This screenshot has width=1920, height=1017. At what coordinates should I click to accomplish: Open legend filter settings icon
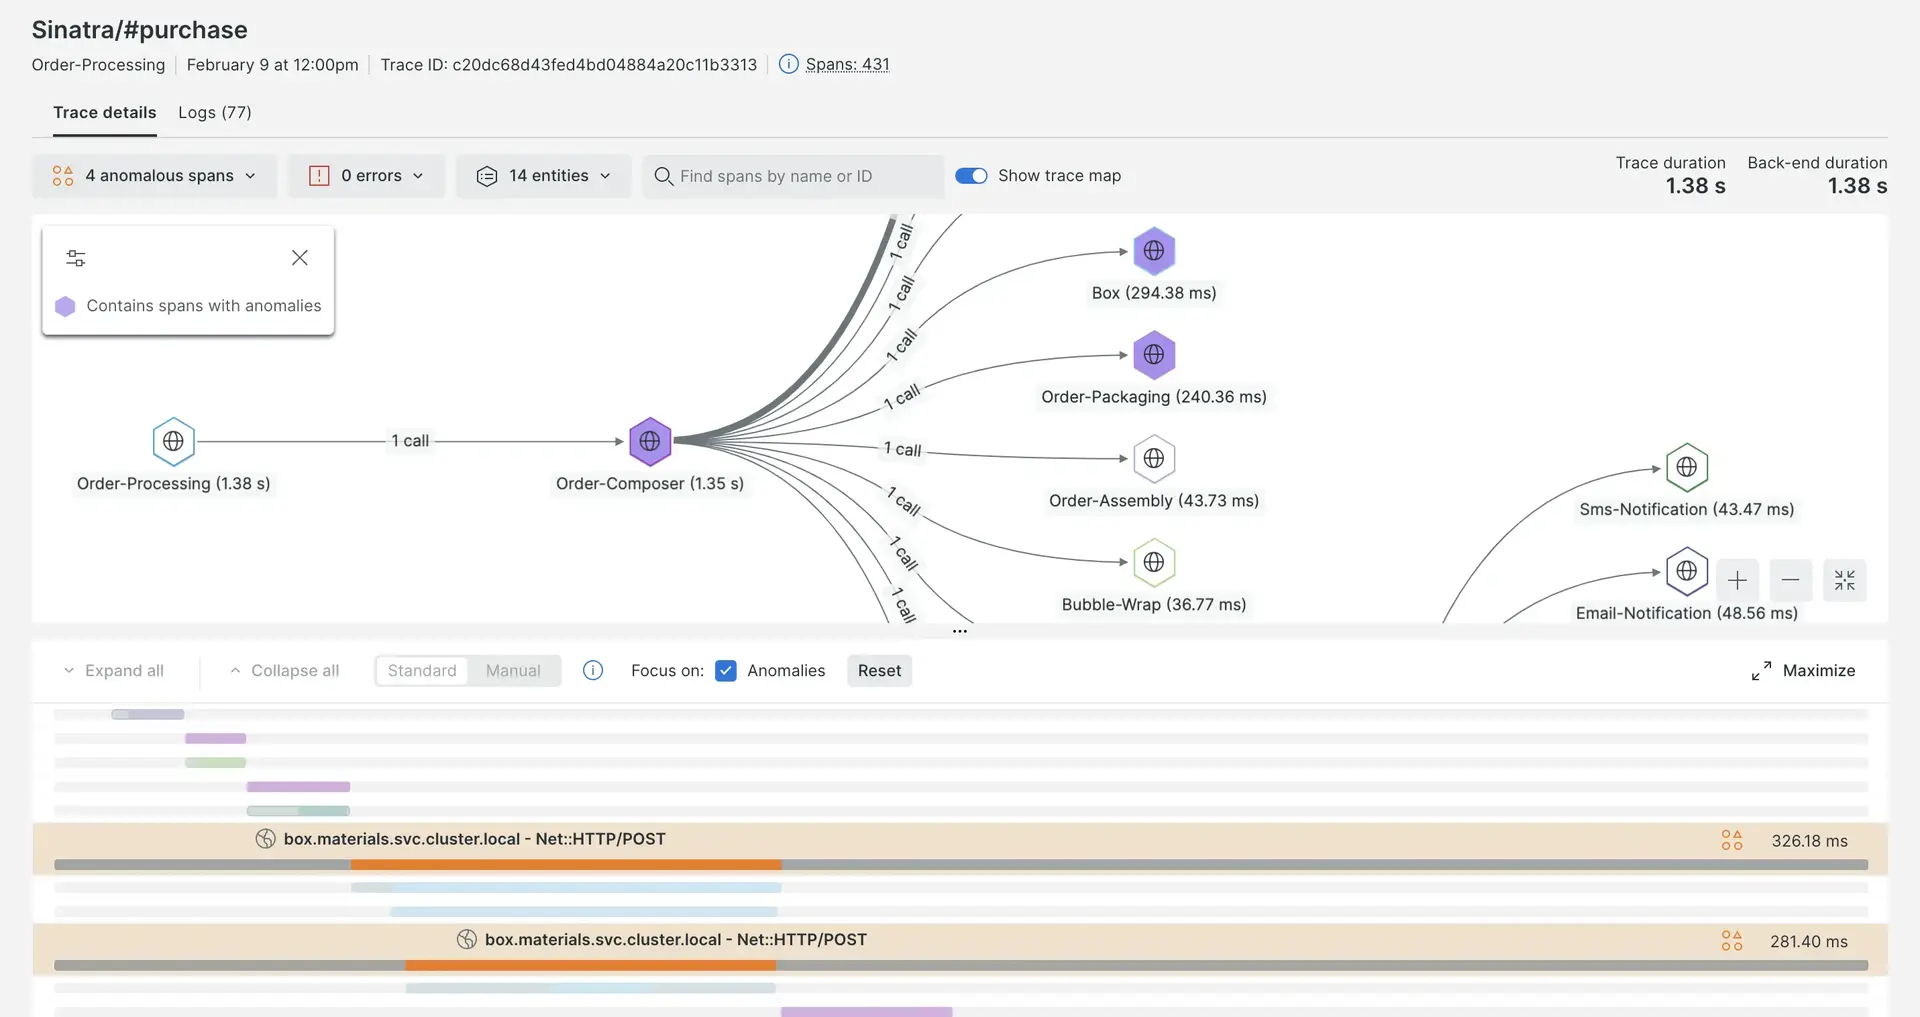coord(76,258)
